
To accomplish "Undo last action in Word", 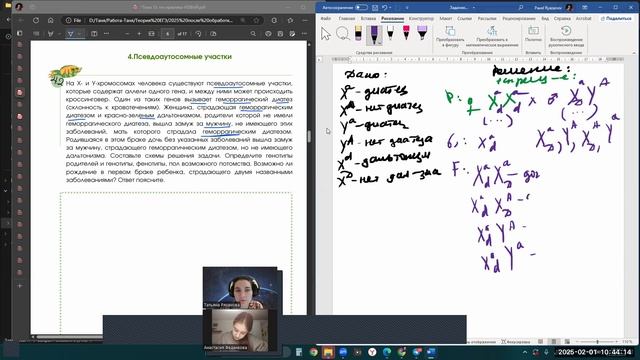I will 384,7.
